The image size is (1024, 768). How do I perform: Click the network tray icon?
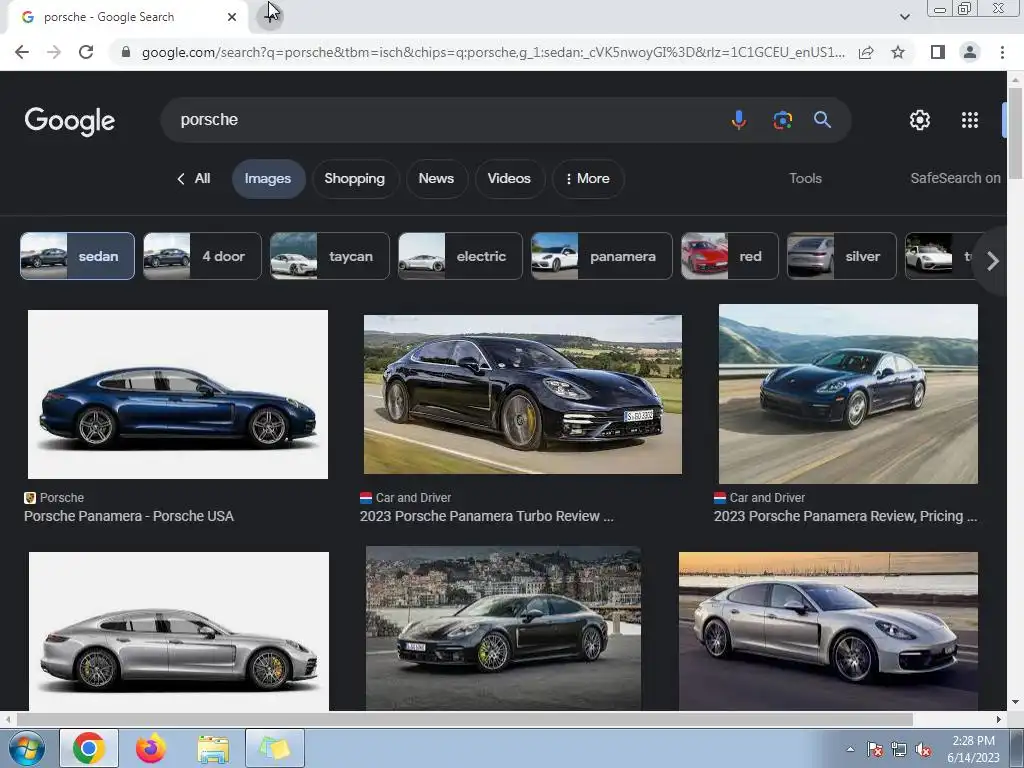[899, 750]
